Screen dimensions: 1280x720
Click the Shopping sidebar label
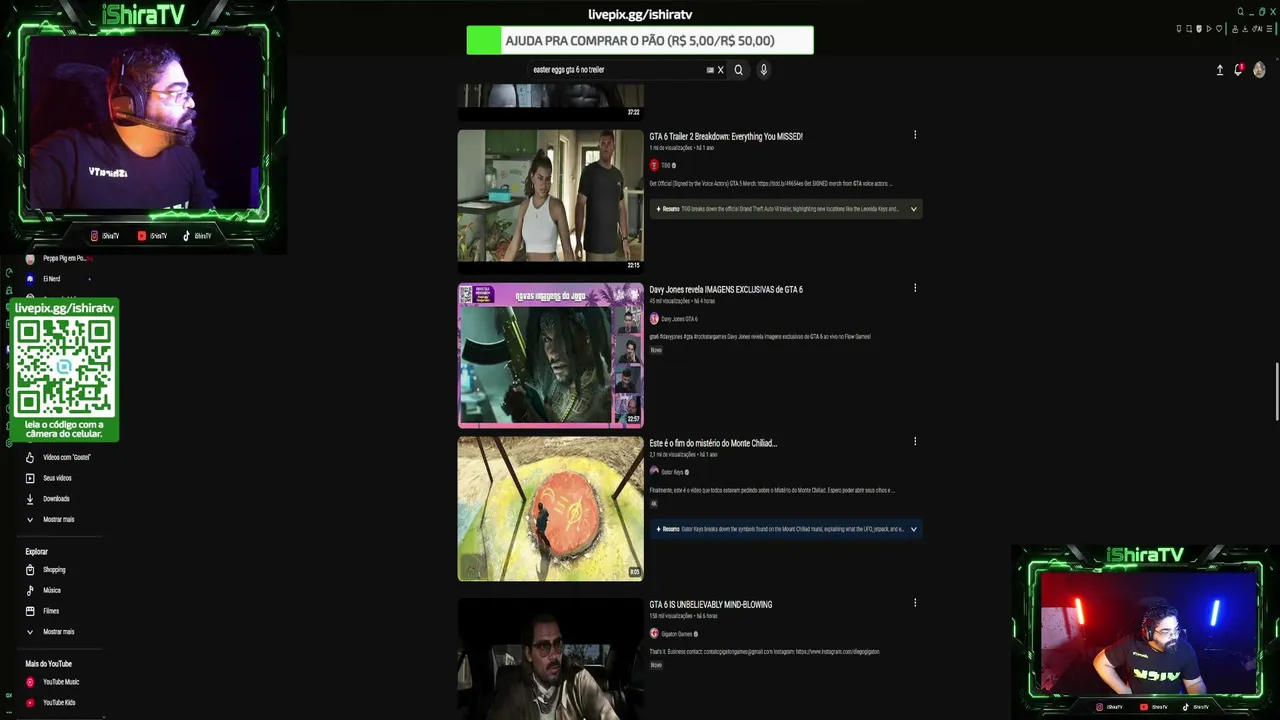point(54,570)
